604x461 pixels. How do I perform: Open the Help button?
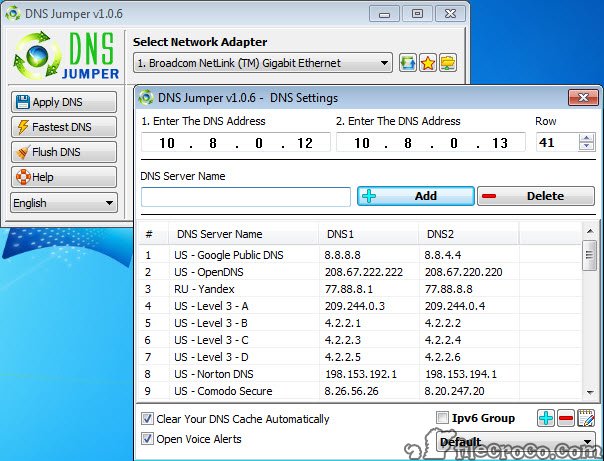coord(64,177)
